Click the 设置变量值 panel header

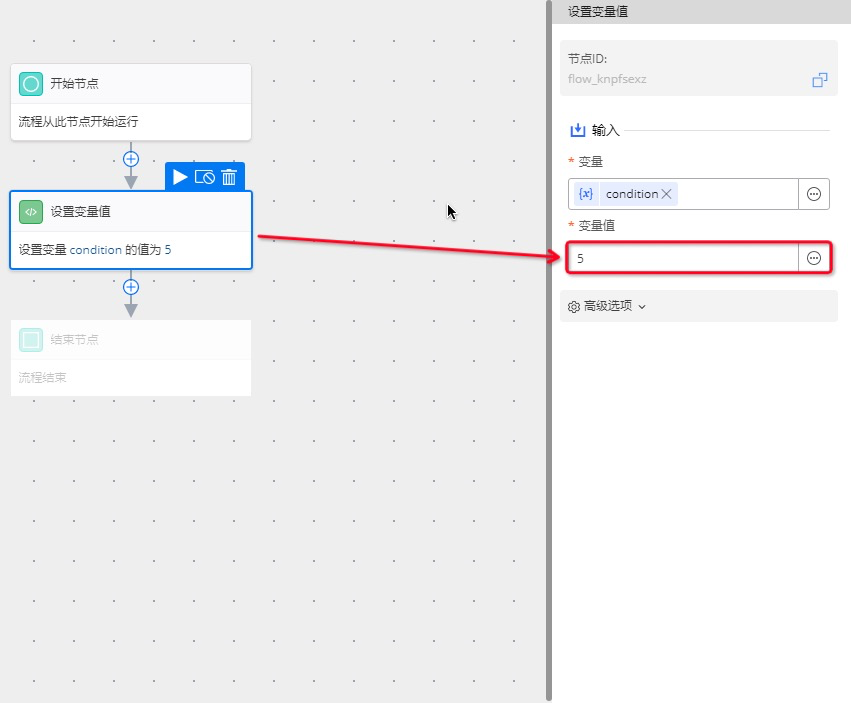click(x=598, y=11)
